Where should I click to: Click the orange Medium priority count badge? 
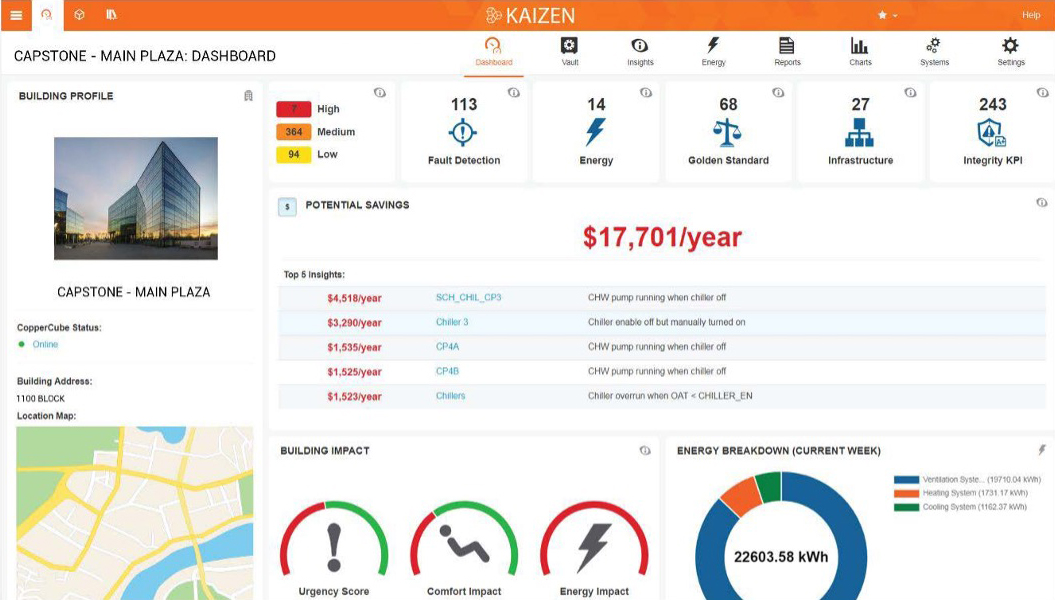[293, 132]
